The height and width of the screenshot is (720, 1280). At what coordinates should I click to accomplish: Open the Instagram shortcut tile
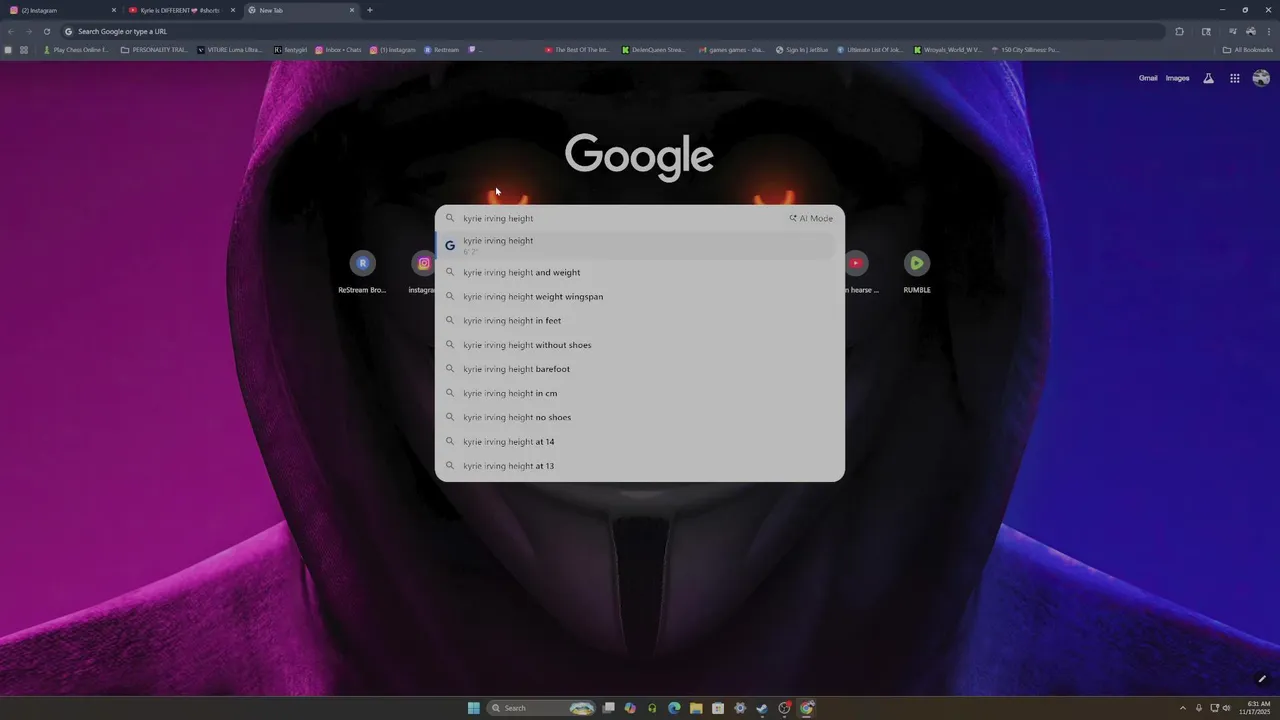tap(423, 272)
